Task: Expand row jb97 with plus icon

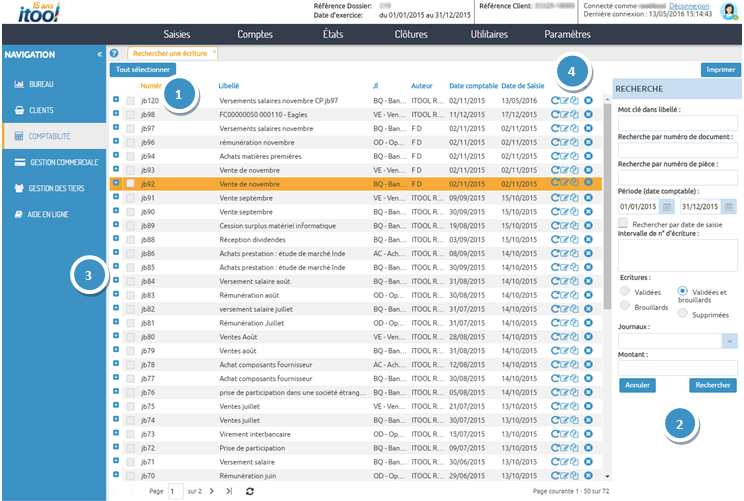Action: coord(116,127)
